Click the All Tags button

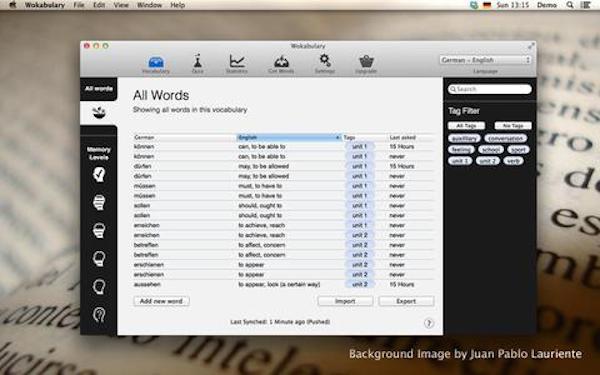coord(466,126)
